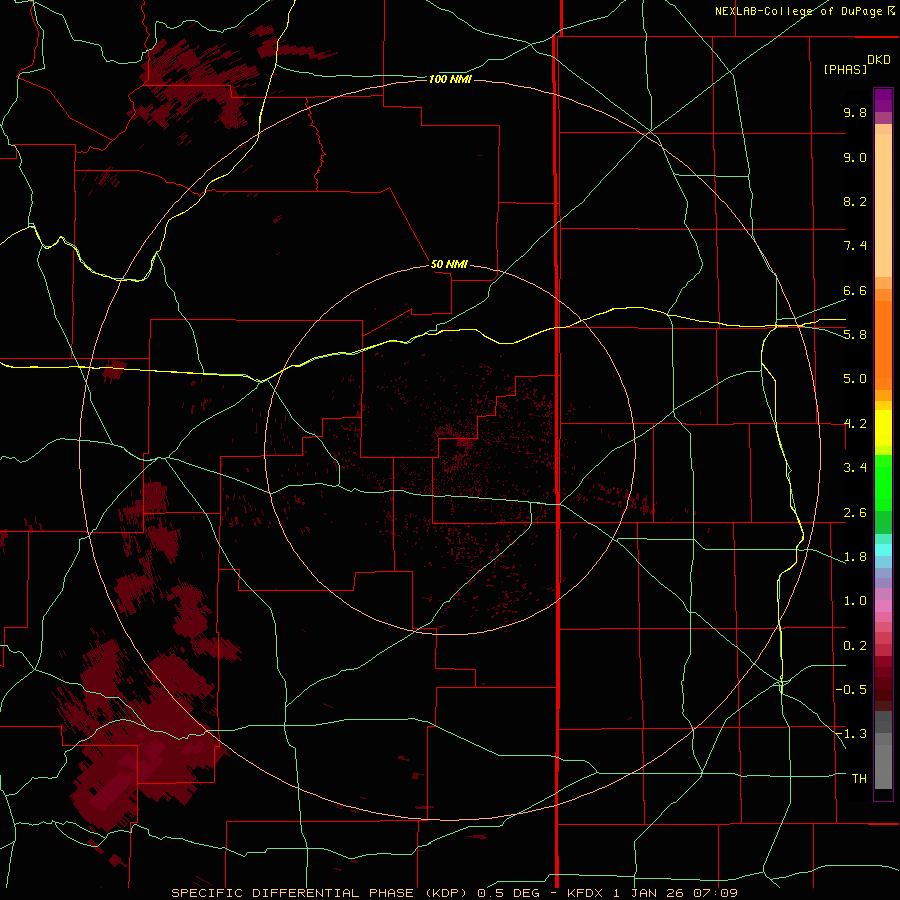Click the bright green swatch on the color bar
Screen dimensions: 900x900
pos(883,482)
